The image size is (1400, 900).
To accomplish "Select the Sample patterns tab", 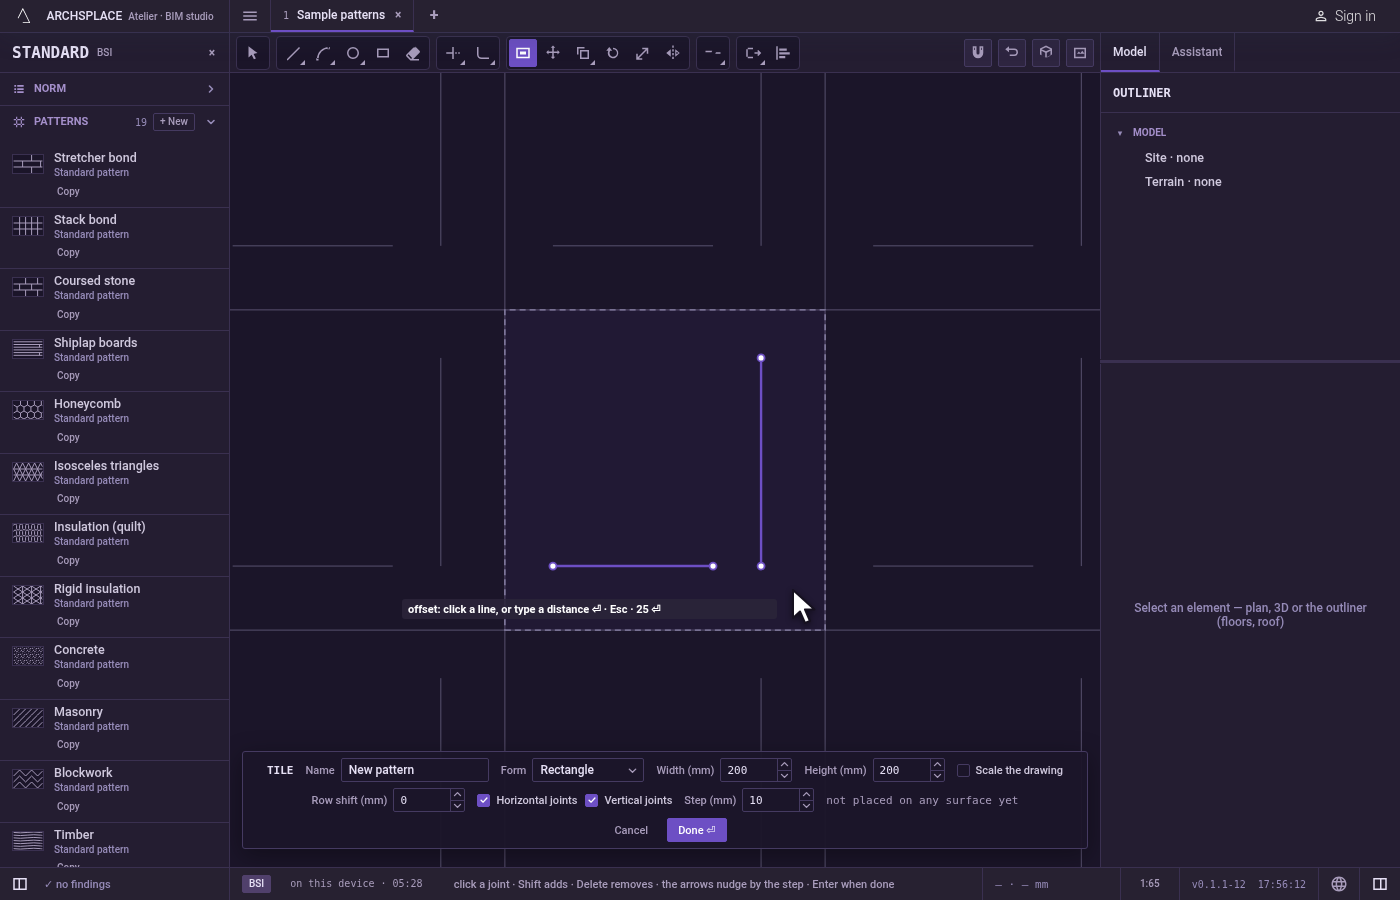I will click(x=341, y=15).
